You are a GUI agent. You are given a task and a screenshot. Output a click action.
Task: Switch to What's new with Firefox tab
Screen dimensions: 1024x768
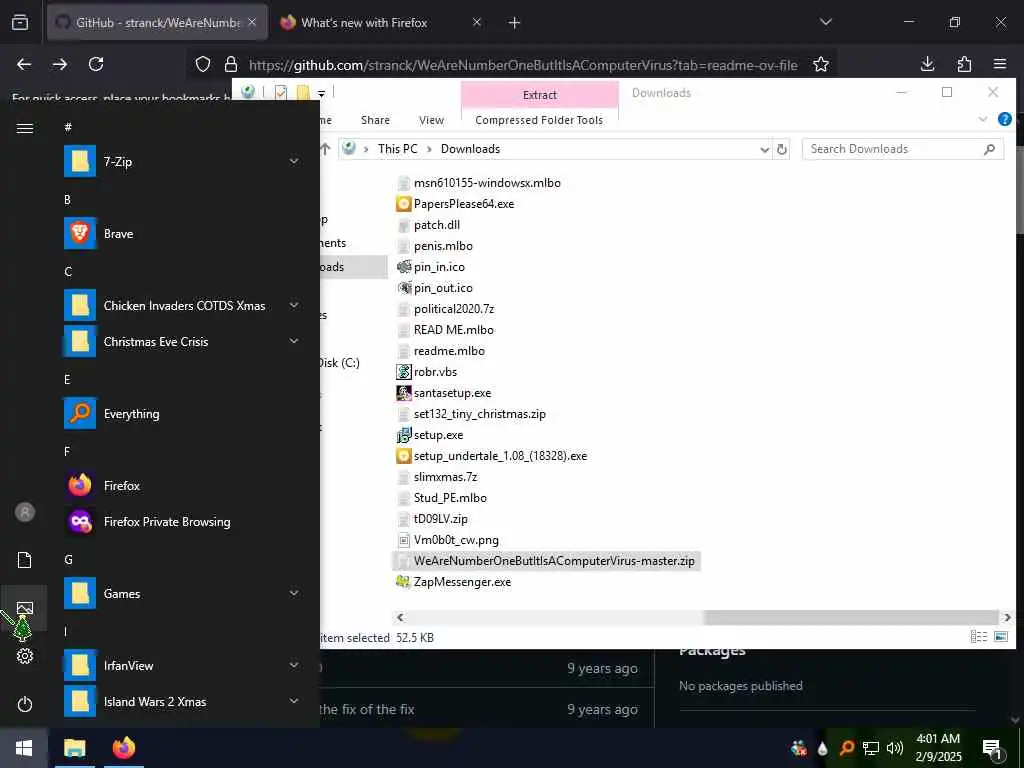pos(381,22)
